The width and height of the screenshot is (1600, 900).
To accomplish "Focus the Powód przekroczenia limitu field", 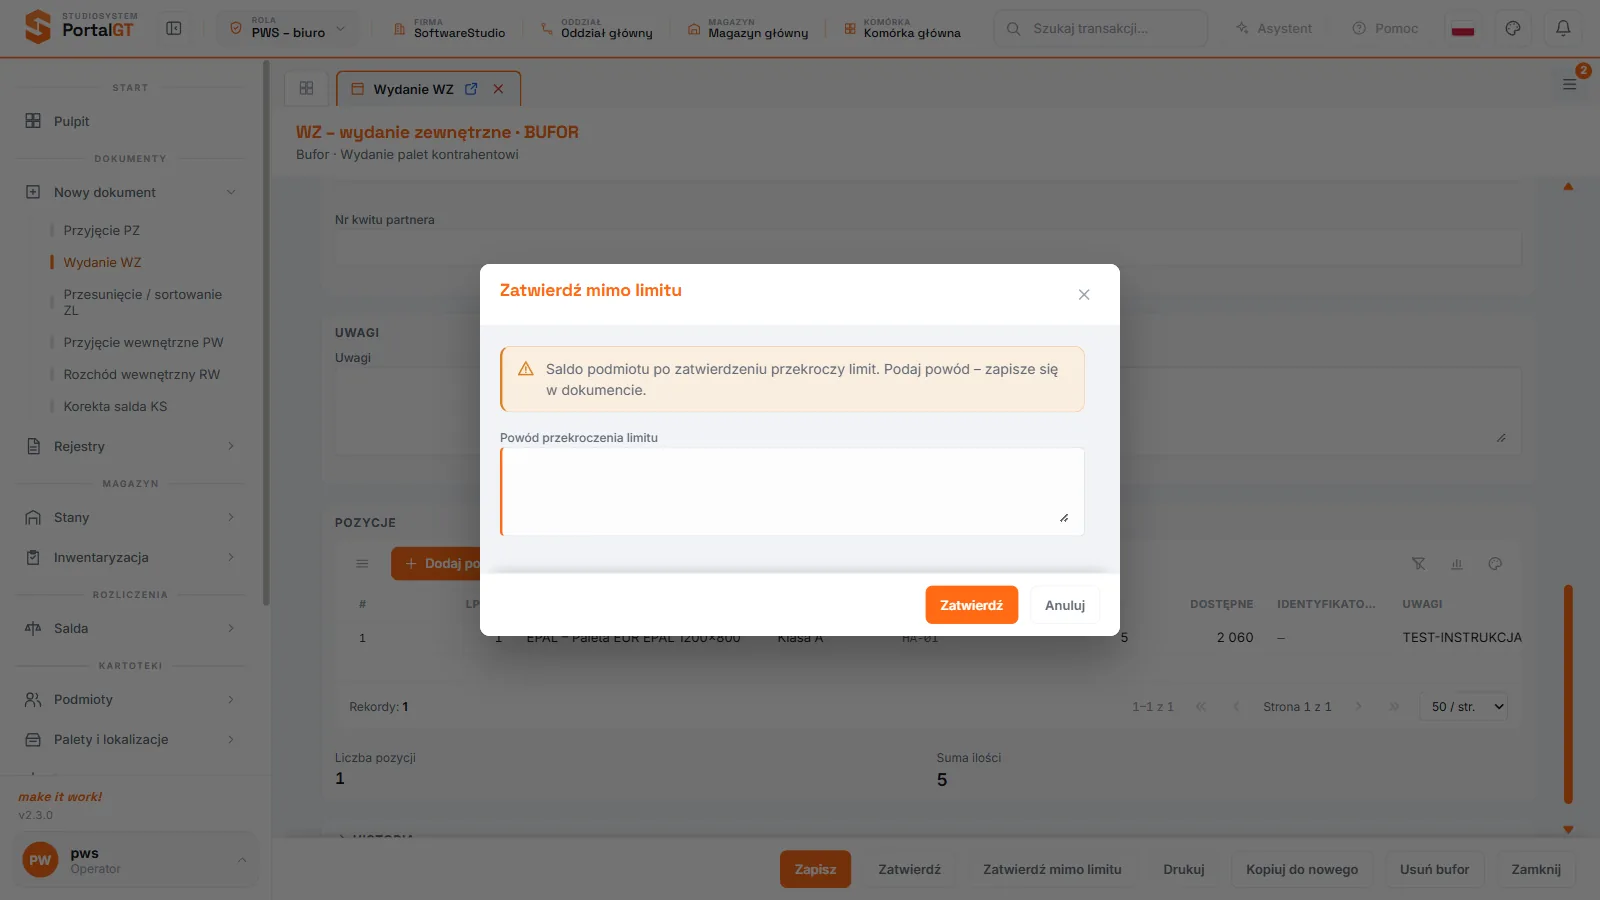I will tap(792, 491).
